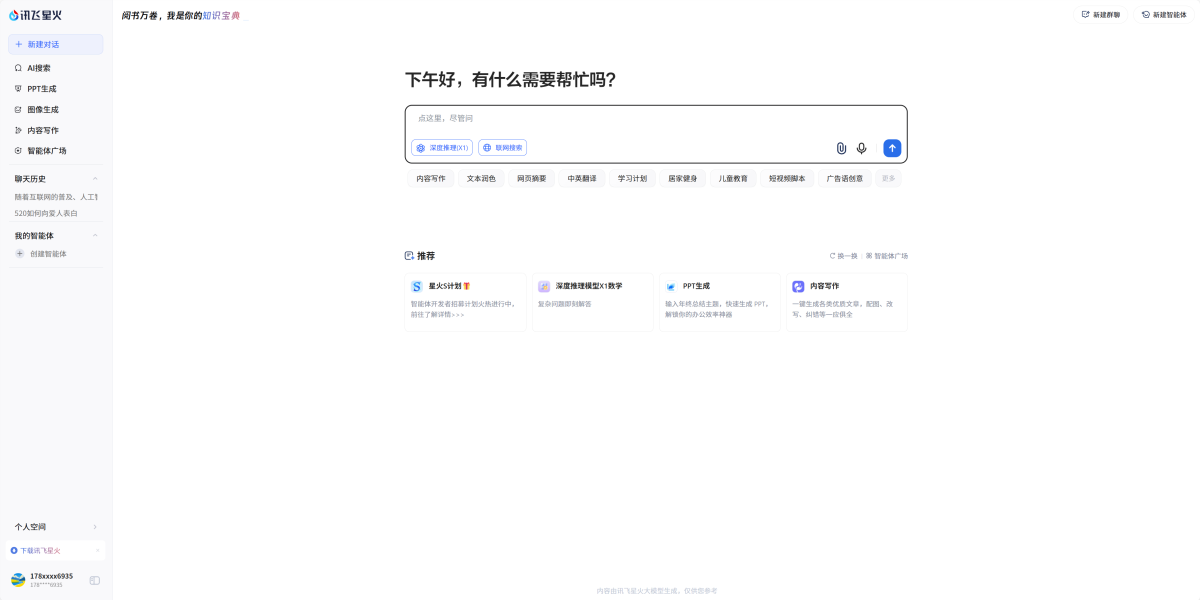Image resolution: width=1200 pixels, height=600 pixels.
Task: Select the 儿童教育 prompt chip
Action: coord(733,179)
